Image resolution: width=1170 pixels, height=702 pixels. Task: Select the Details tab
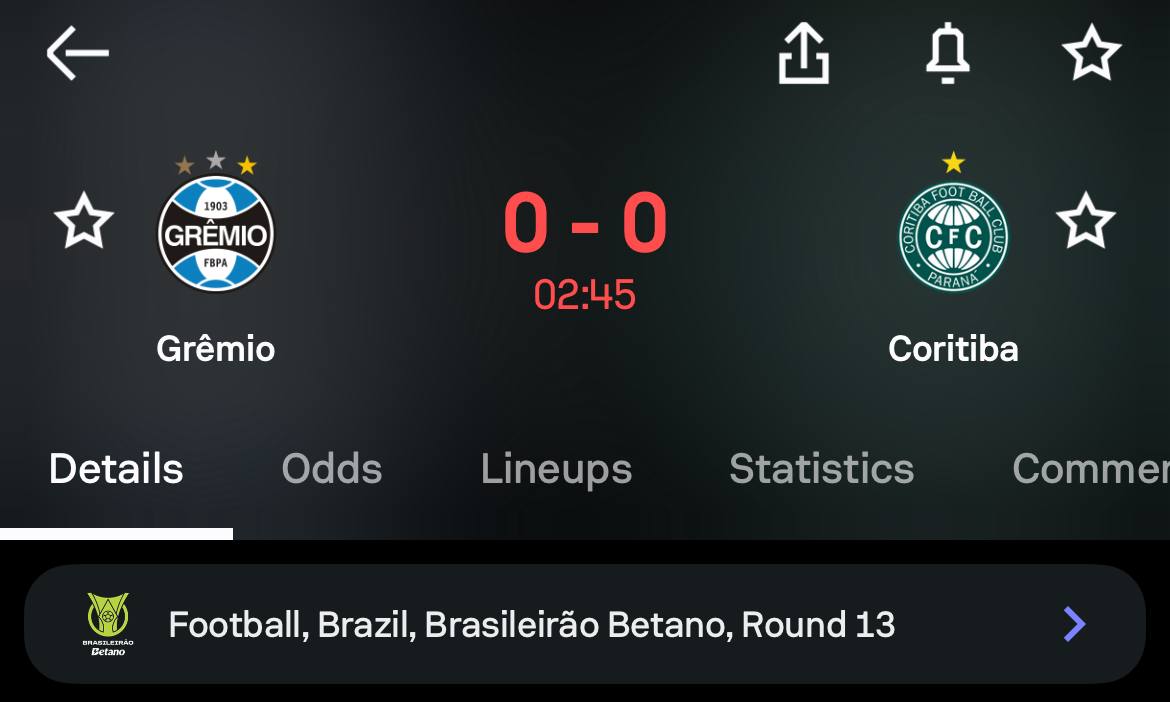pos(116,469)
